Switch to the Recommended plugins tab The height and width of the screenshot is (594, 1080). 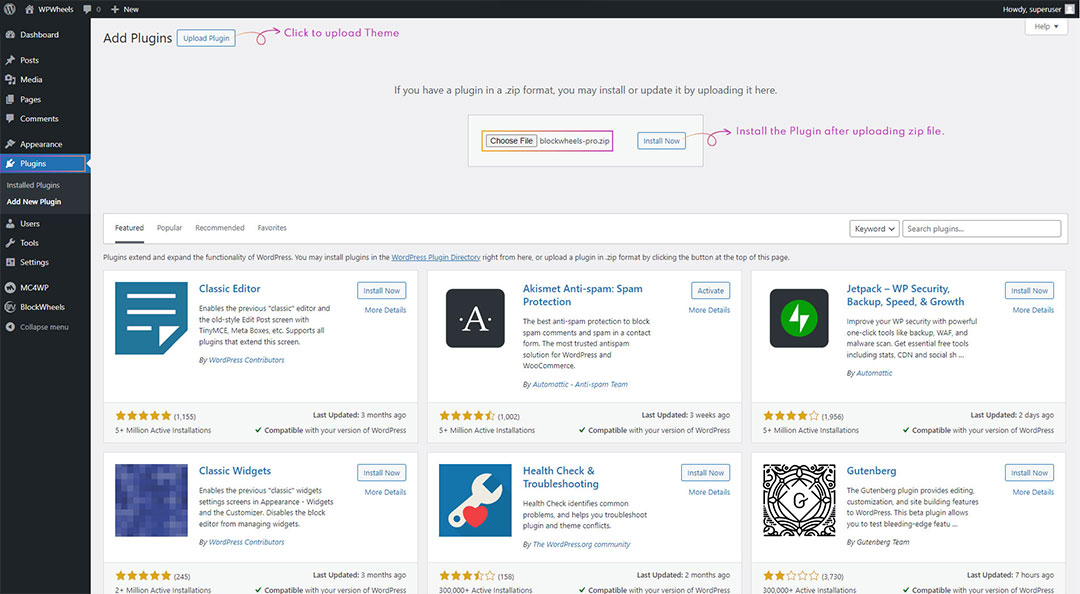220,228
